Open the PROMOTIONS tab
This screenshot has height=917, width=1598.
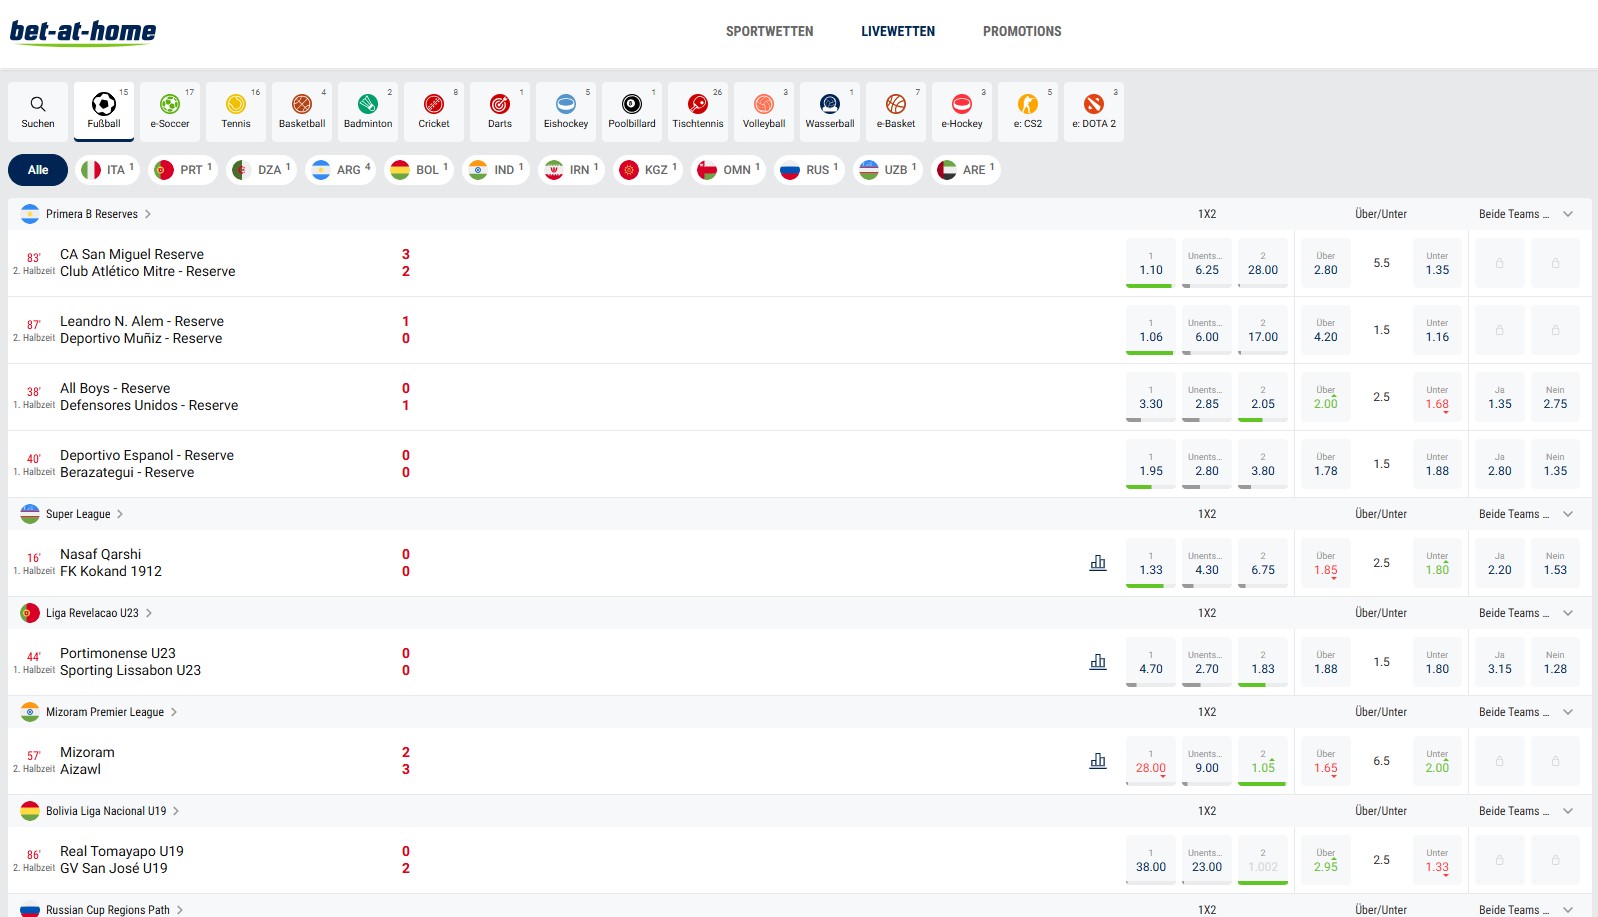point(1022,32)
